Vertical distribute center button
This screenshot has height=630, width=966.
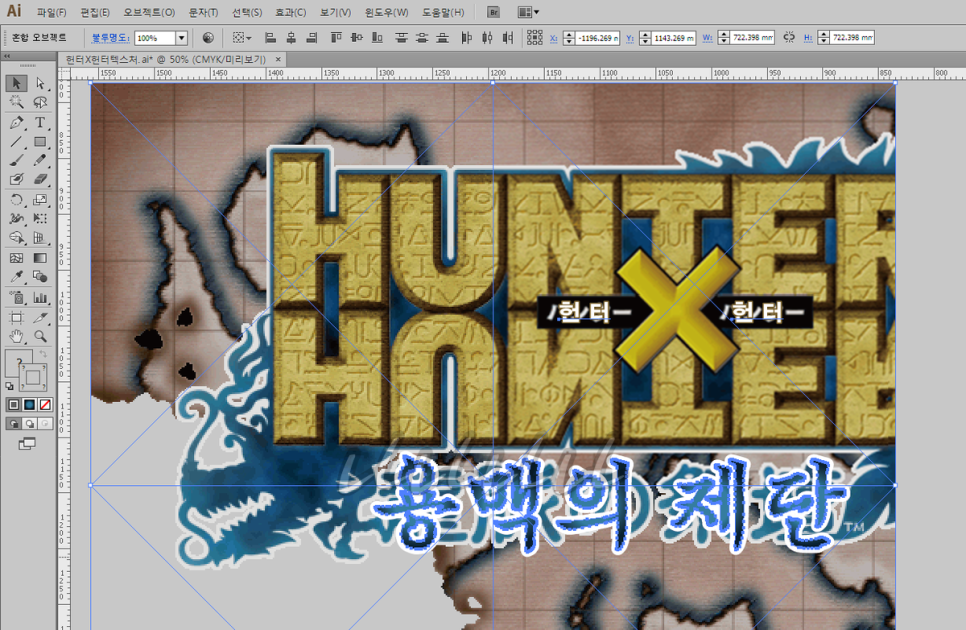click(422, 38)
